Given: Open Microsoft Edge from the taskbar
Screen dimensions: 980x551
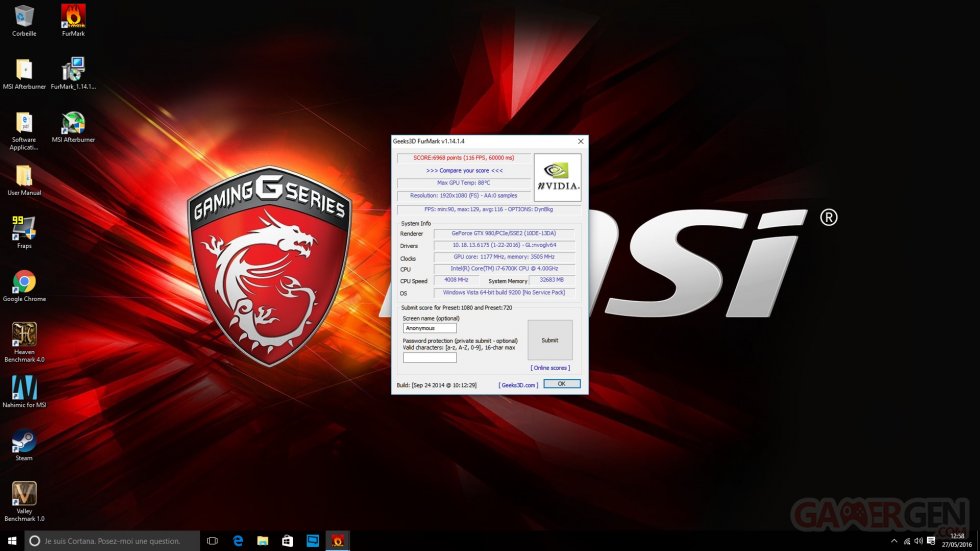Looking at the screenshot, I should pyautogui.click(x=238, y=540).
